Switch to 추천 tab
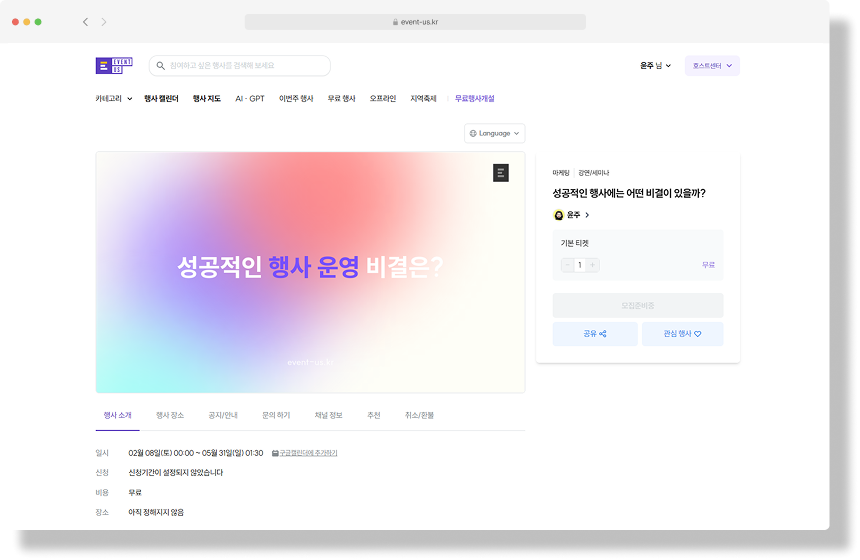The image size is (860, 560). coord(374,416)
